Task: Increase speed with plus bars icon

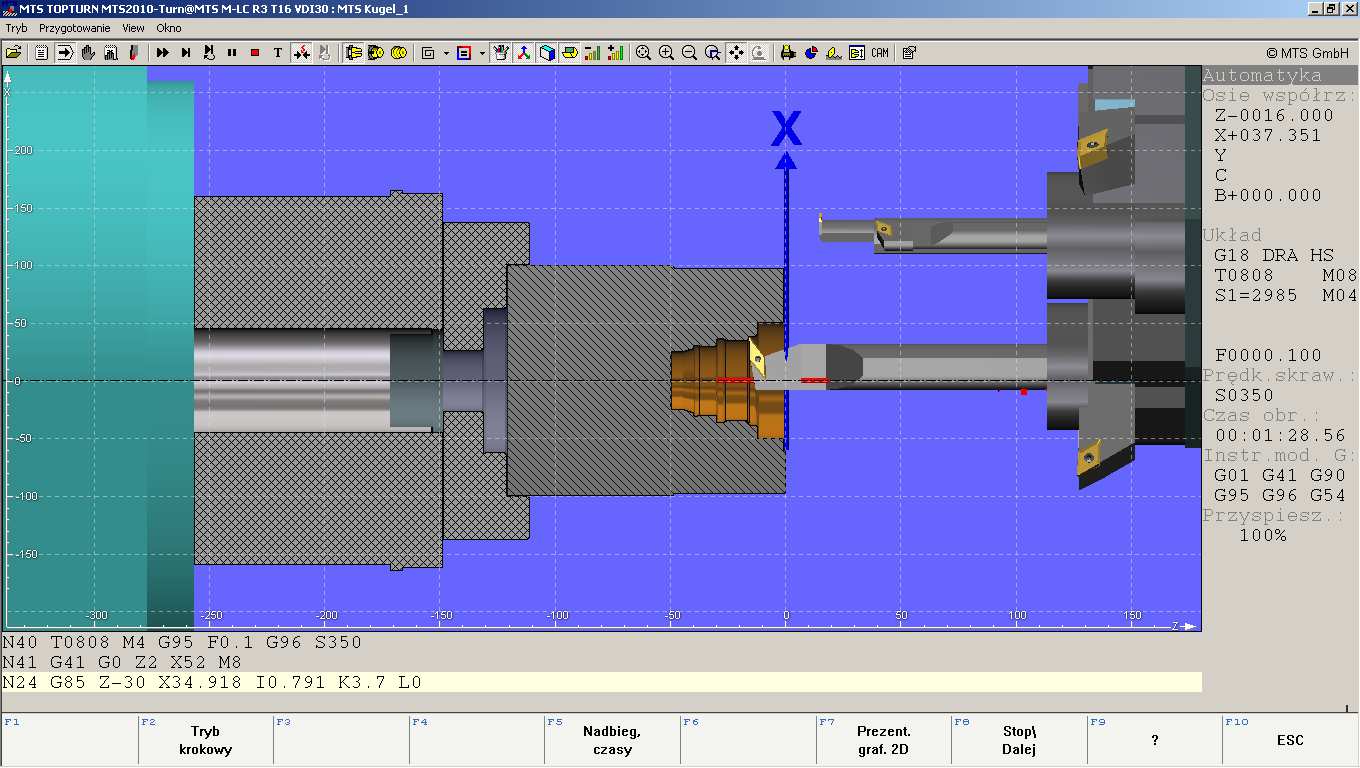Action: [x=616, y=52]
